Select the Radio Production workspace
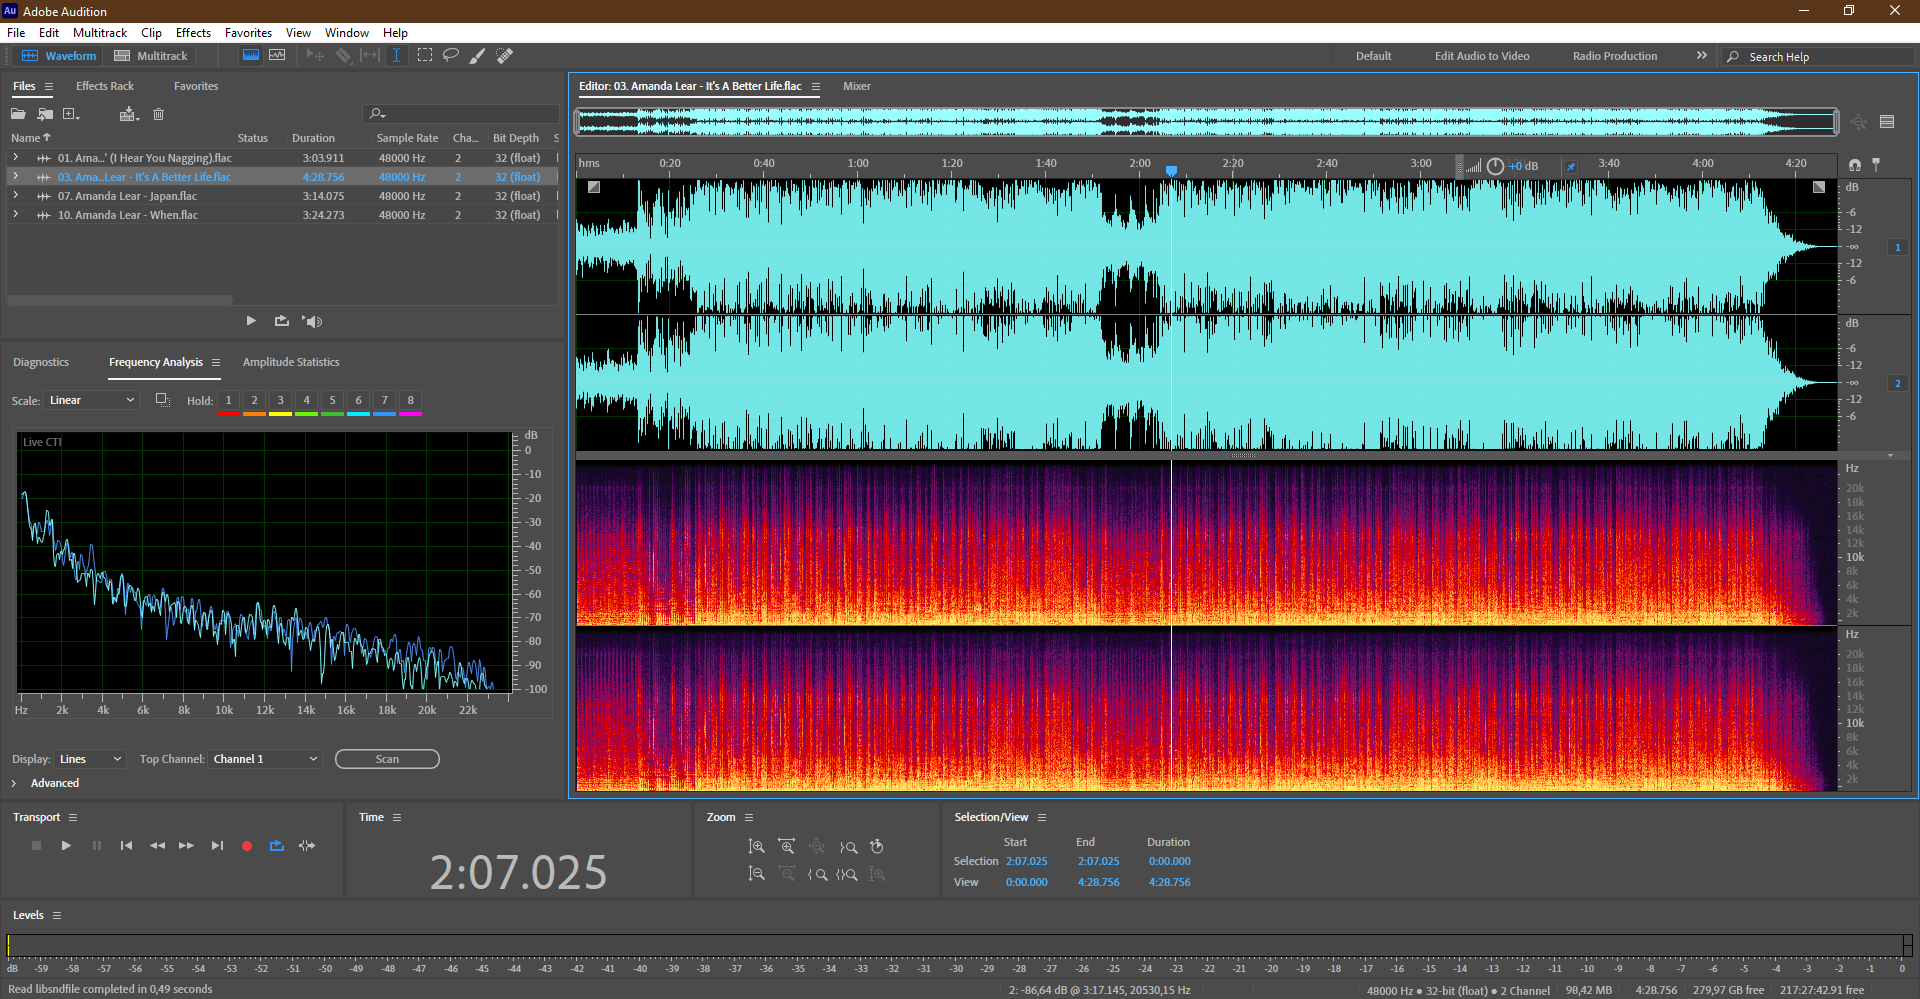 pyautogui.click(x=1614, y=56)
